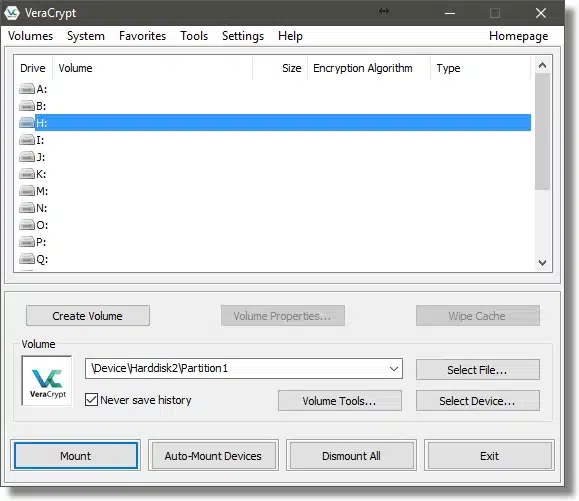This screenshot has width=579, height=501.
Task: Open the Tools menu
Action: click(194, 36)
